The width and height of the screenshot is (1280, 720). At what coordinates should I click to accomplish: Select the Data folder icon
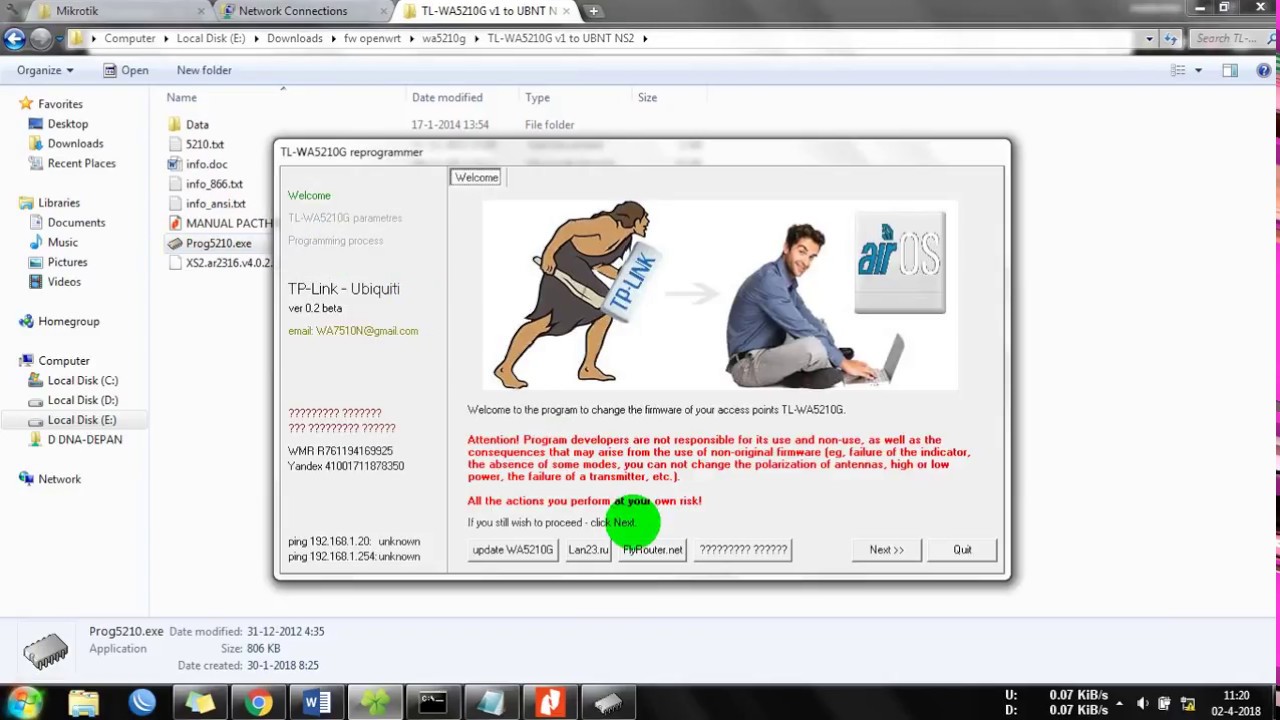175,125
